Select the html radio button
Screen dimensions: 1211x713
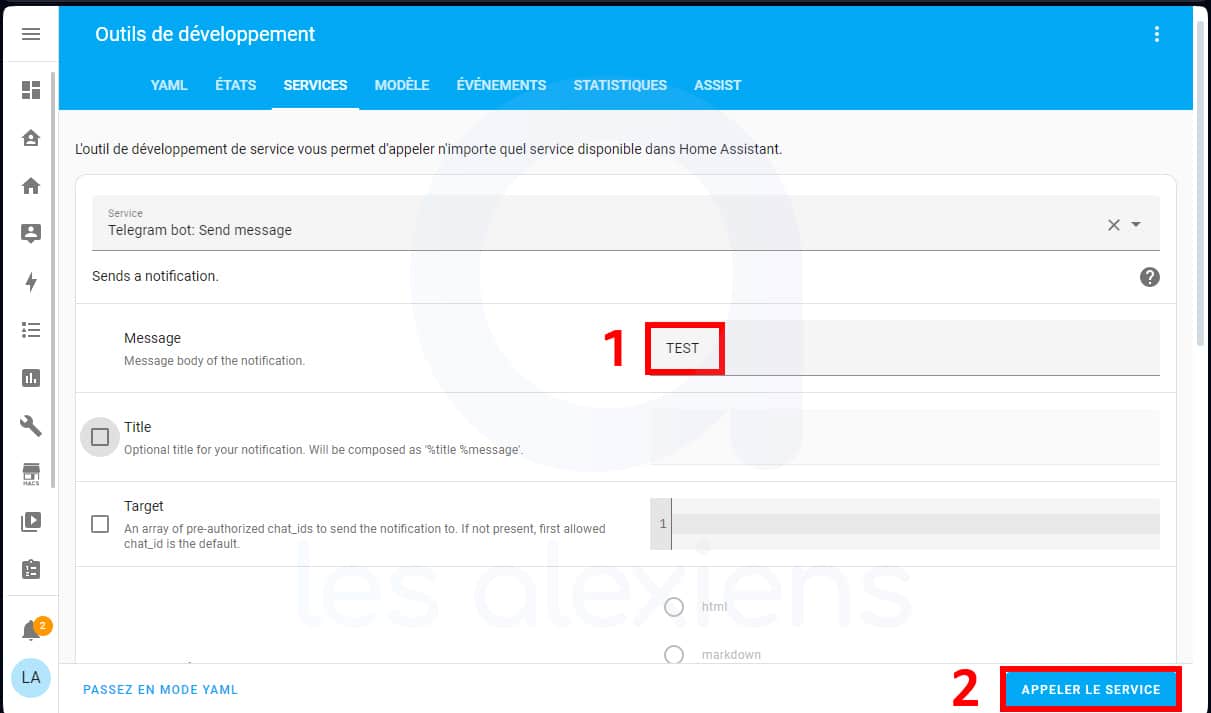tap(674, 607)
